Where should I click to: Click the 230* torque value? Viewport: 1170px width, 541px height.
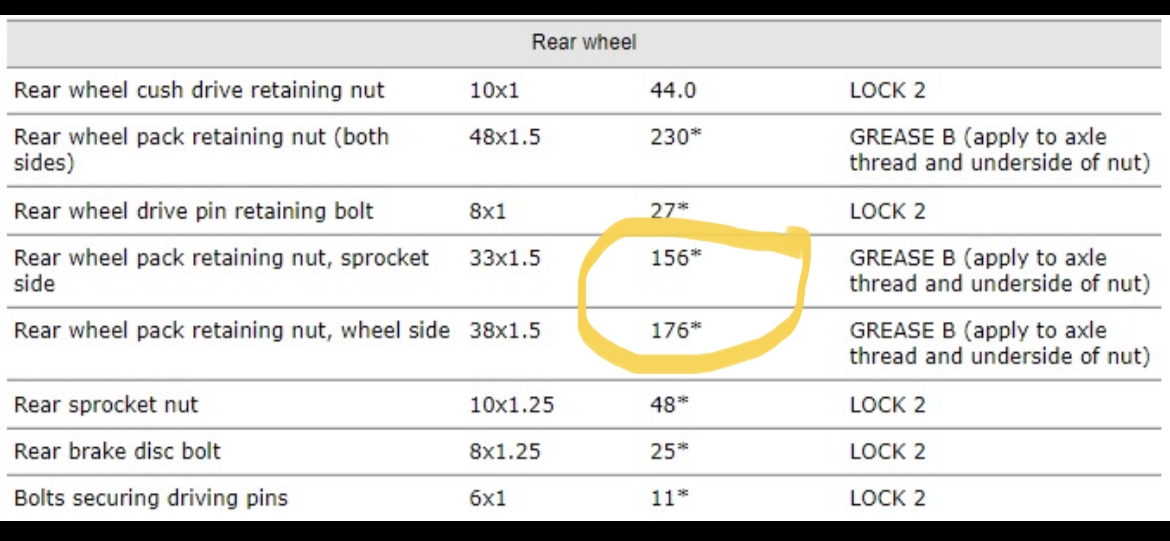click(675, 137)
